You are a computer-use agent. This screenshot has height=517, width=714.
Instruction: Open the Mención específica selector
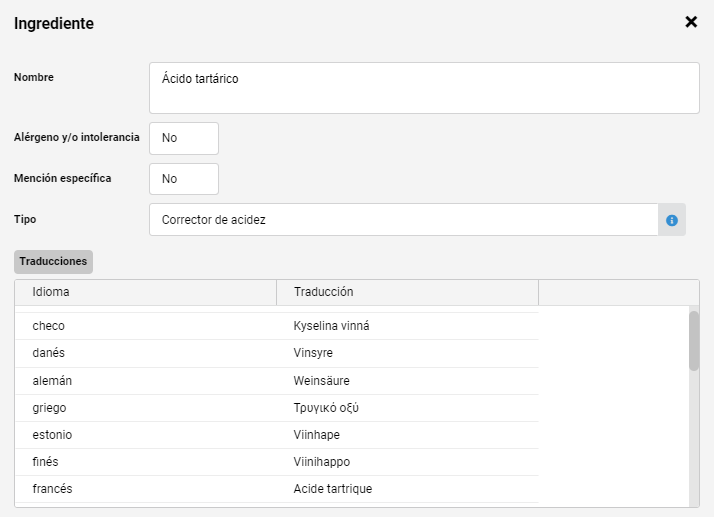[x=184, y=179]
